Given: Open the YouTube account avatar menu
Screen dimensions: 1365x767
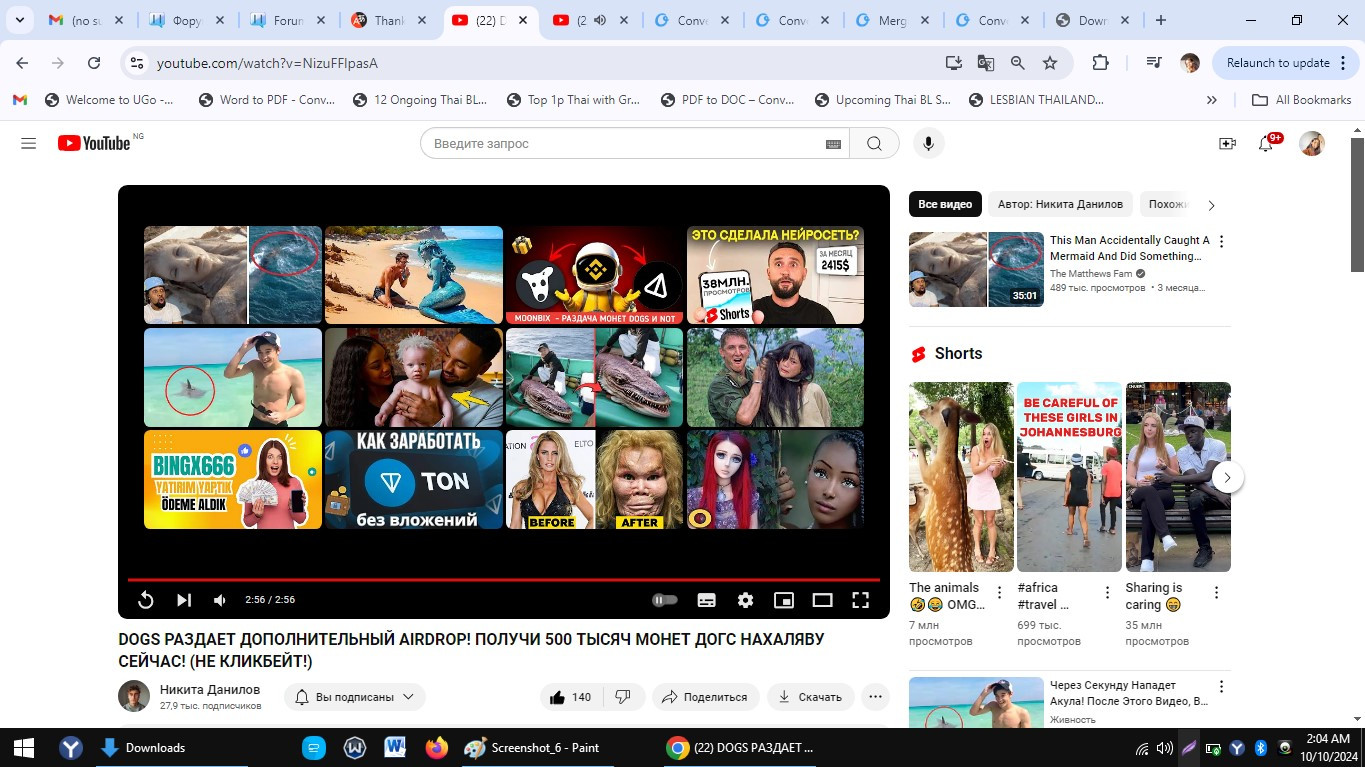Looking at the screenshot, I should tap(1312, 143).
